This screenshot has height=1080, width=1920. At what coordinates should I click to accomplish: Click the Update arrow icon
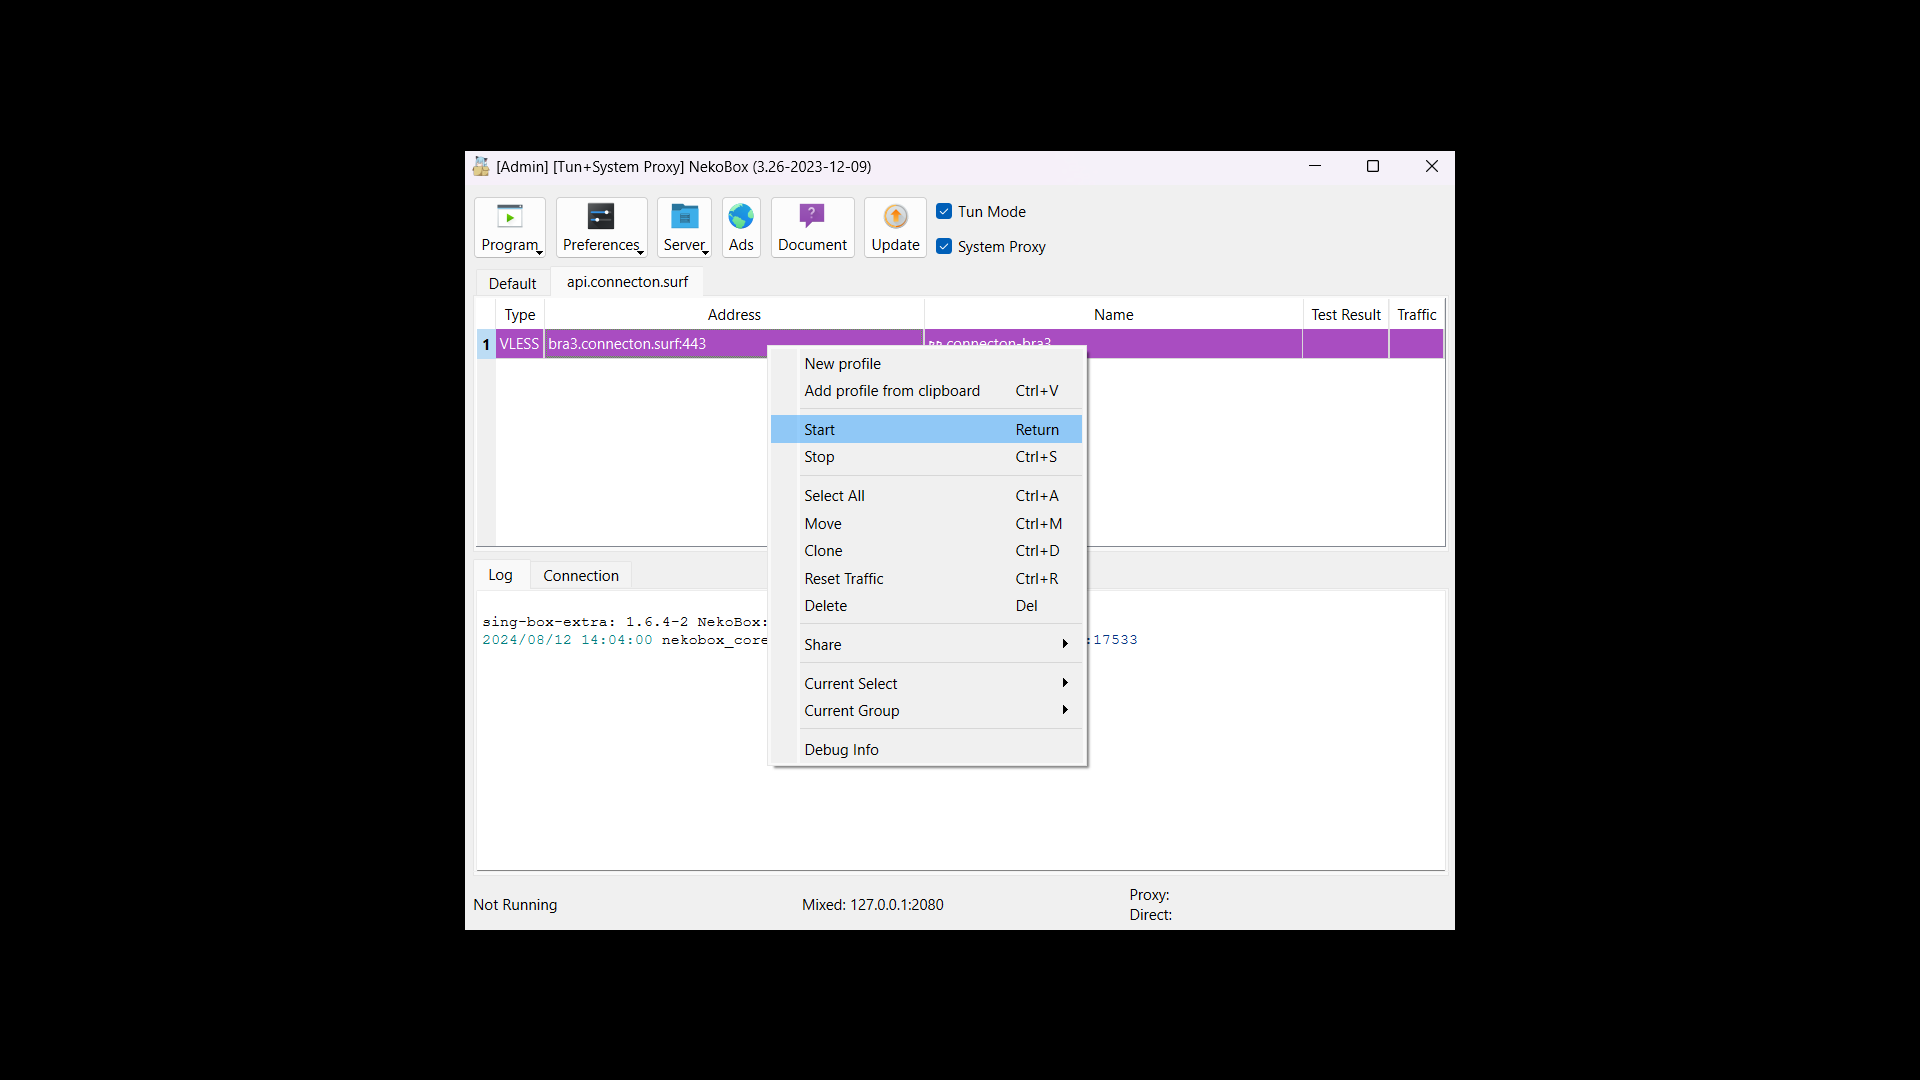(895, 217)
